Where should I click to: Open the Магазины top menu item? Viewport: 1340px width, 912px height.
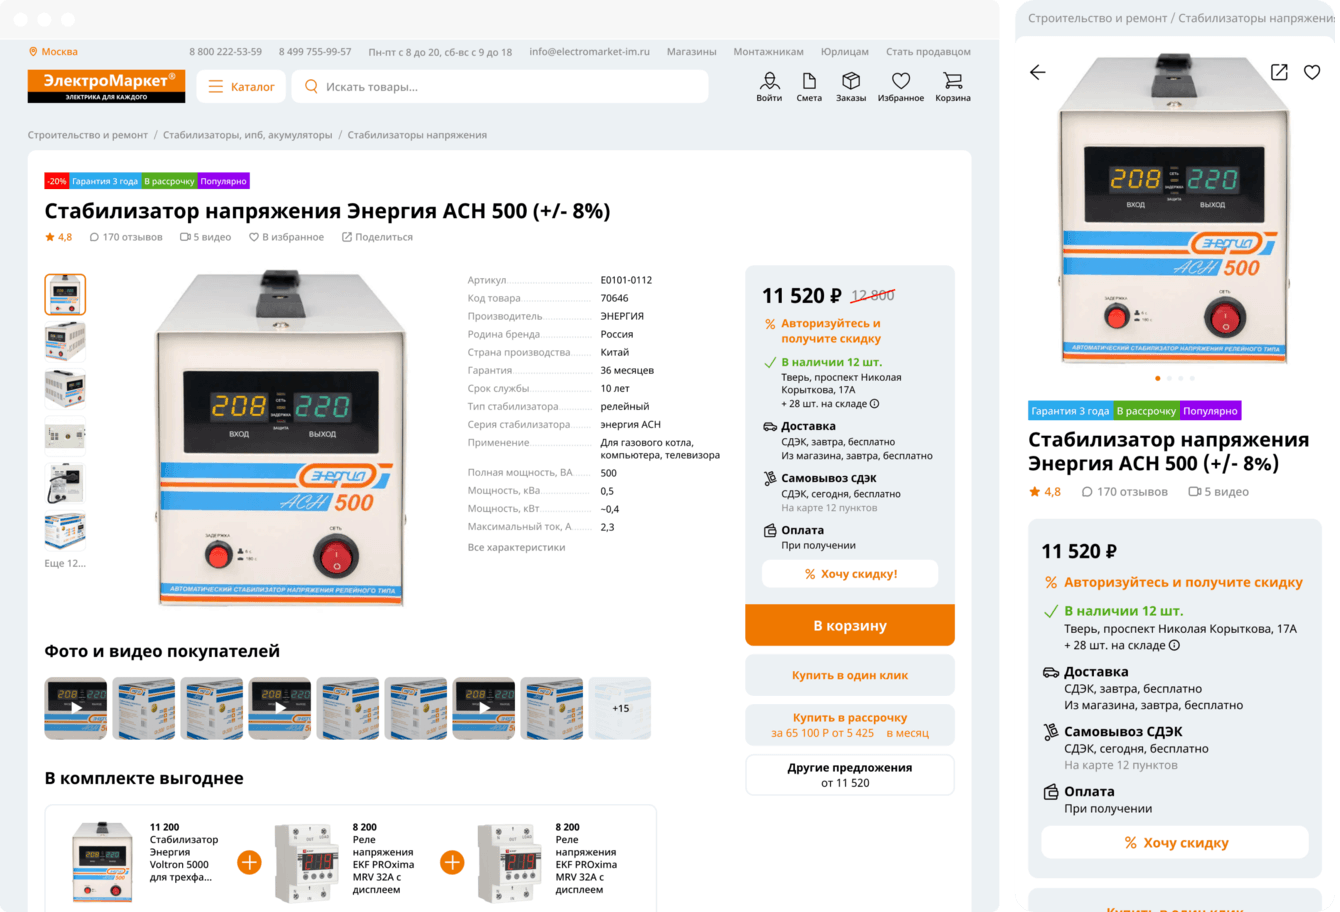(x=691, y=52)
